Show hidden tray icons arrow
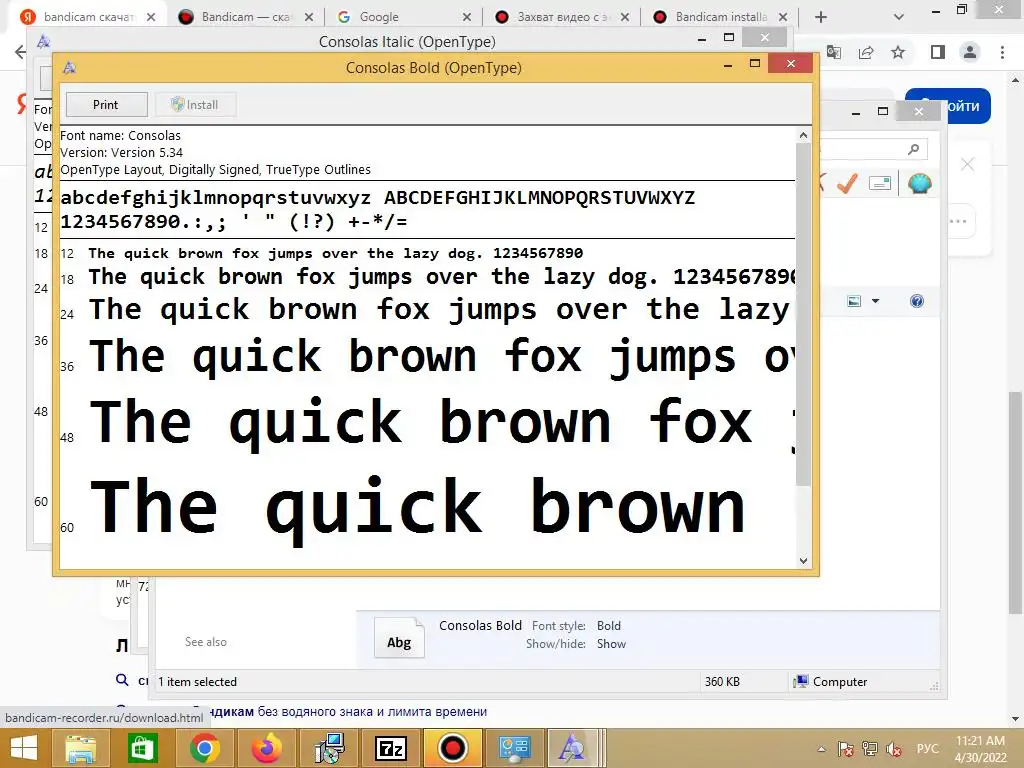The height and width of the screenshot is (768, 1024). (822, 749)
